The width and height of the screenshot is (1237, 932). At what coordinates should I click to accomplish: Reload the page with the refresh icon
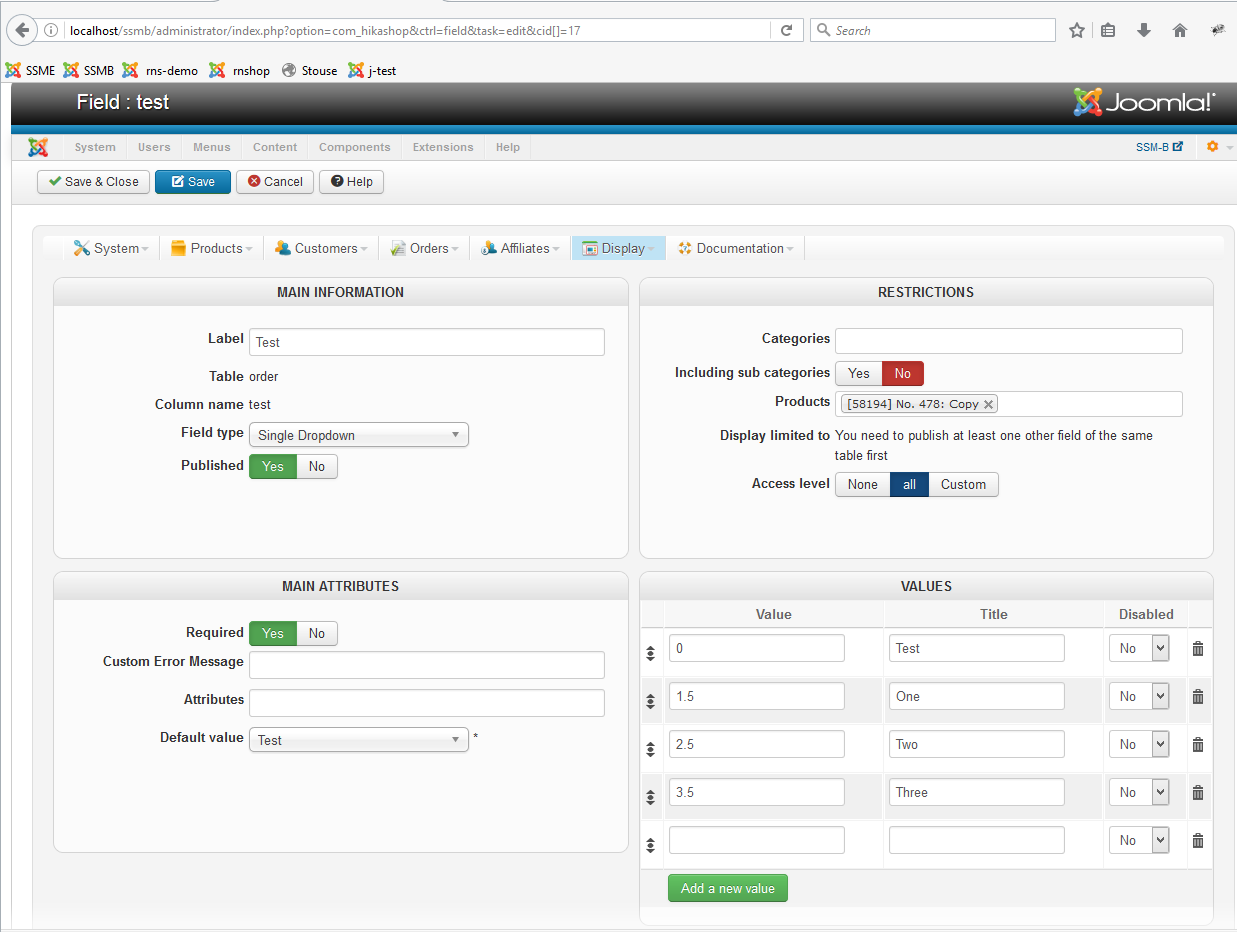(787, 30)
